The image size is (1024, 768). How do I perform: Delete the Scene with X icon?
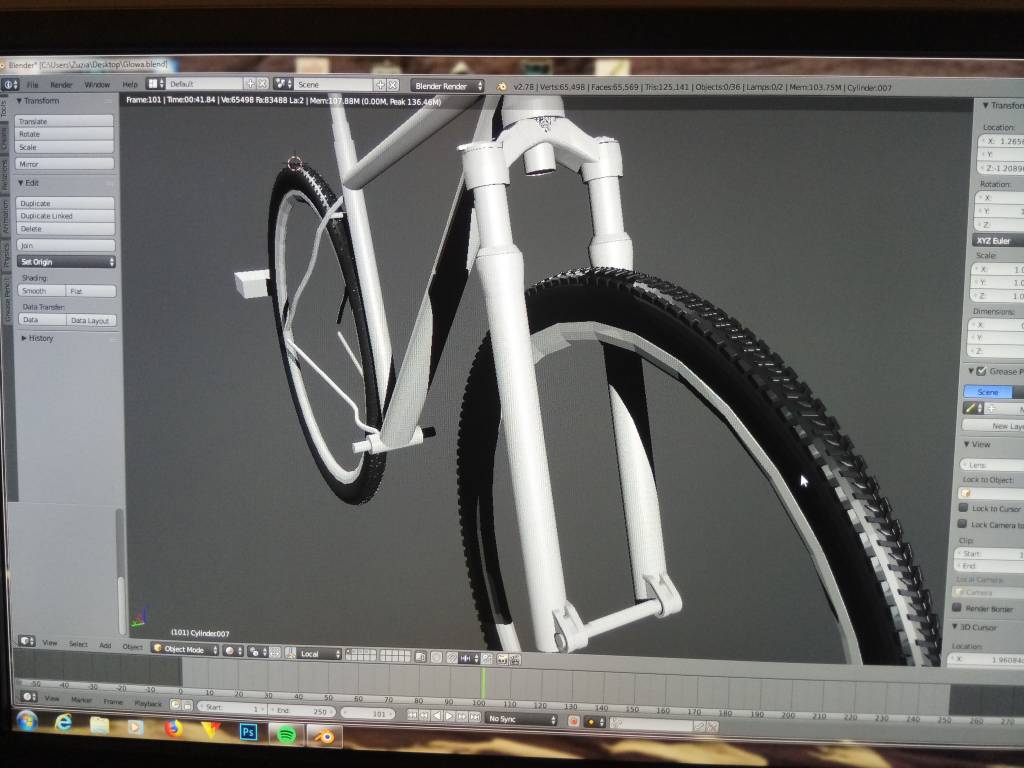[392, 85]
